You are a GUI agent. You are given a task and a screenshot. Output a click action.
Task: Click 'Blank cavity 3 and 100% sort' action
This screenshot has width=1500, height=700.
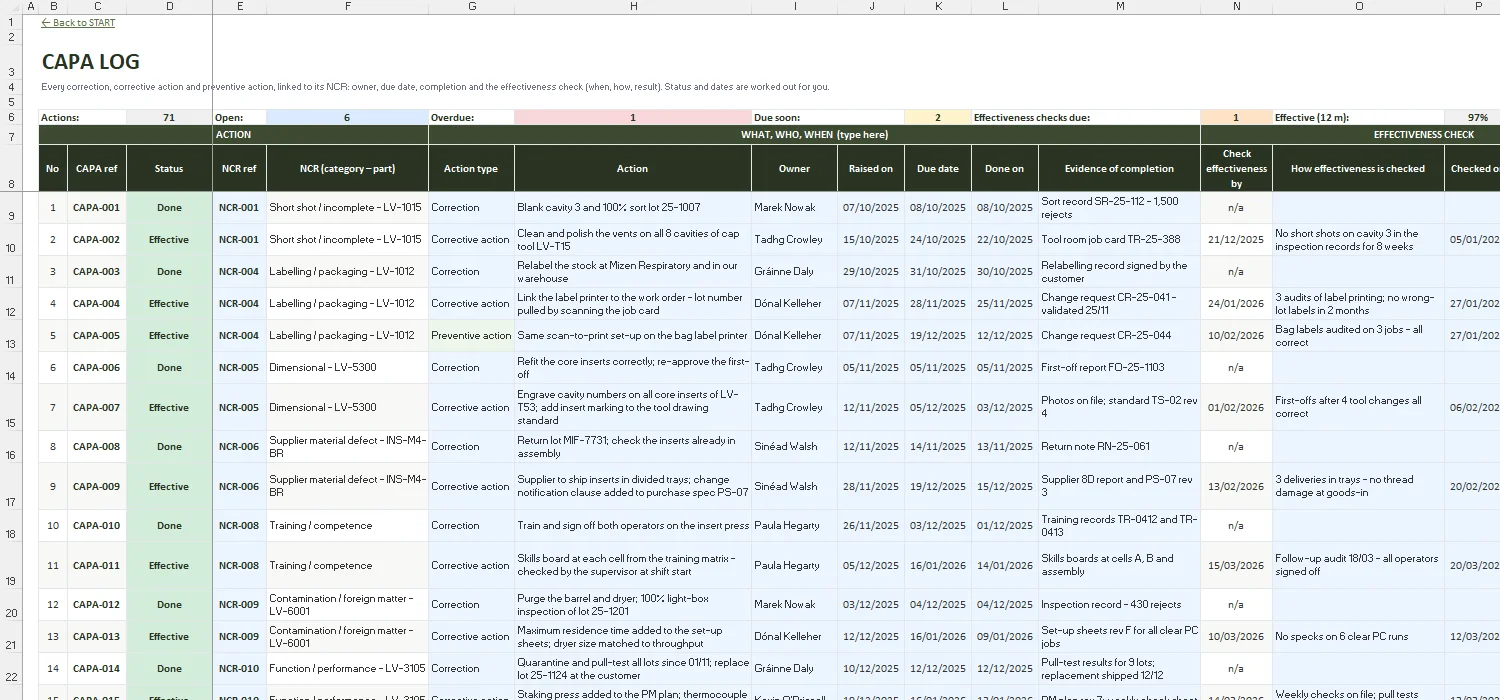tap(633, 207)
